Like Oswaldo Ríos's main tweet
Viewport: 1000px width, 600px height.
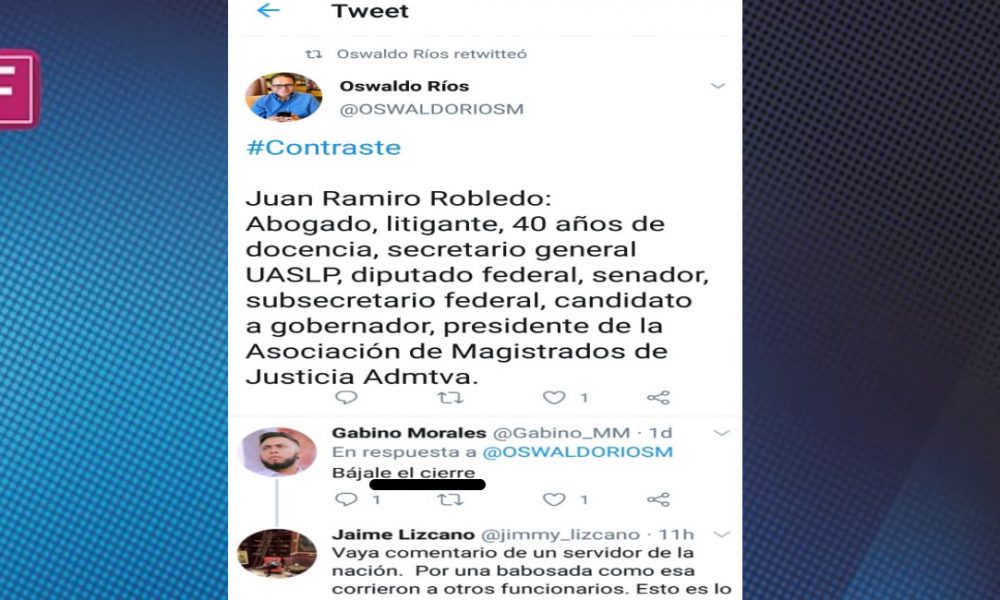(554, 398)
